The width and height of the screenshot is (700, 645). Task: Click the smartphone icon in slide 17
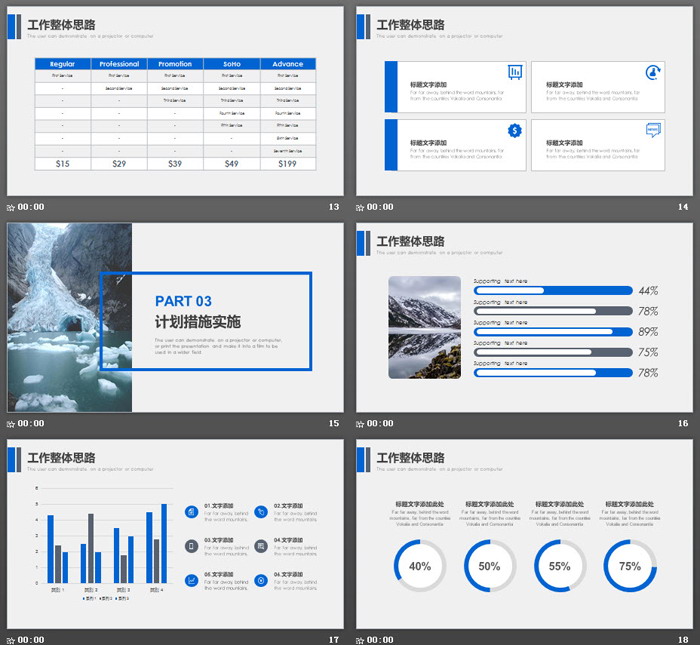click(191, 546)
